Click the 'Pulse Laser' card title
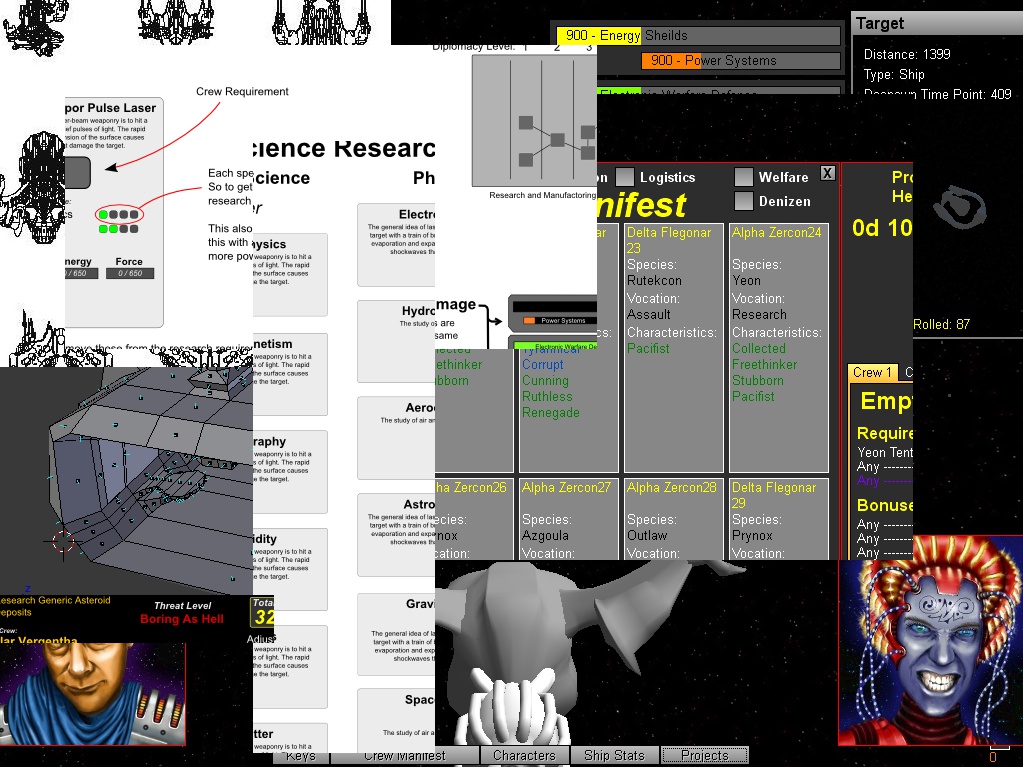 click(110, 108)
